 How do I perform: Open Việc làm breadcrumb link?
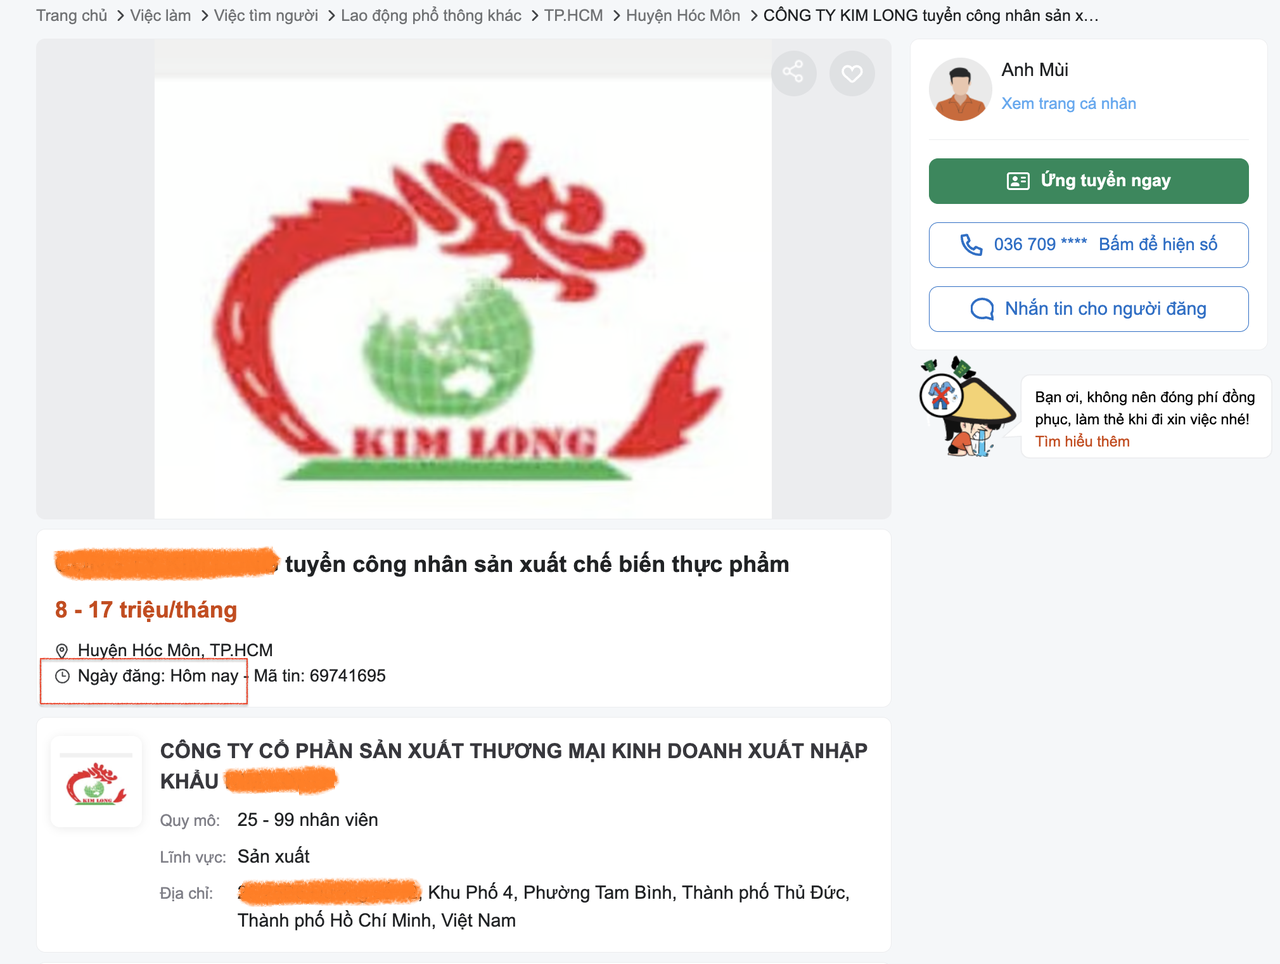pos(160,15)
